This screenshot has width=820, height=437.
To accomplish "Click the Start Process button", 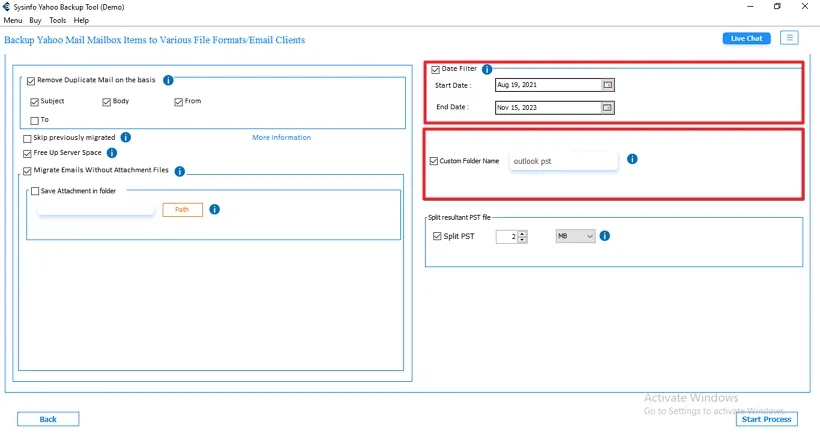I will (x=766, y=419).
